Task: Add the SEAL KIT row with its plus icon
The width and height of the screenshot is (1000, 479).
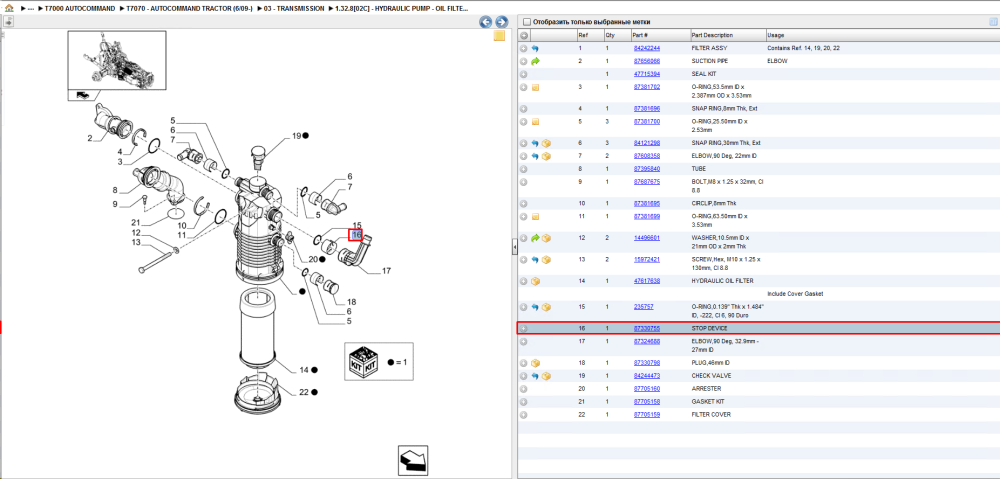Action: 524,74
